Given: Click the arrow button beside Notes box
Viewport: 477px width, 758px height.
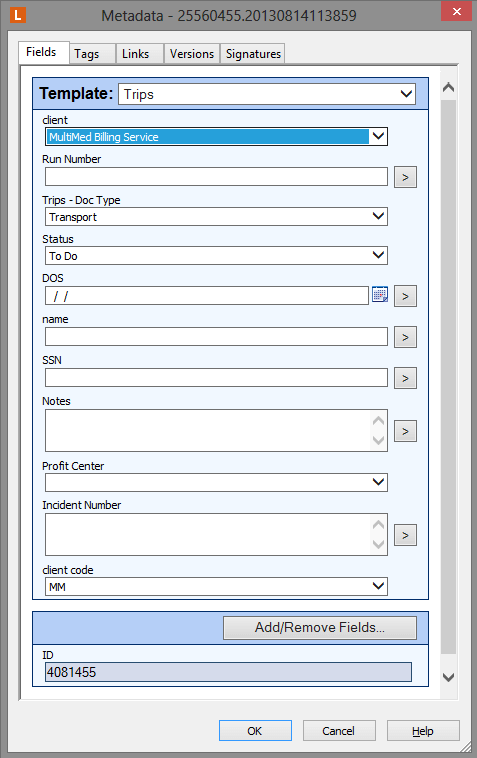Looking at the screenshot, I should click(x=405, y=431).
